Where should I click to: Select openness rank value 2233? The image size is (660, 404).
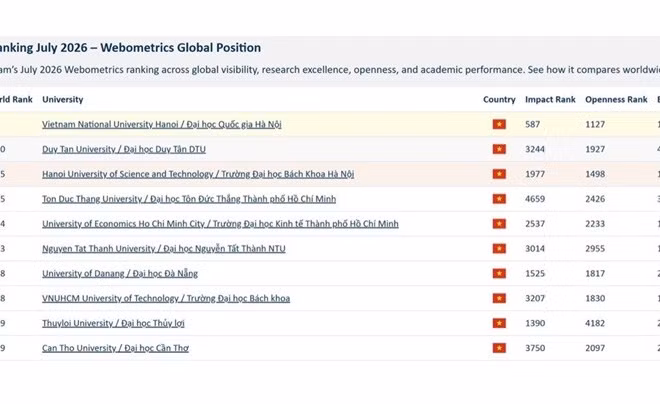pyautogui.click(x=595, y=223)
